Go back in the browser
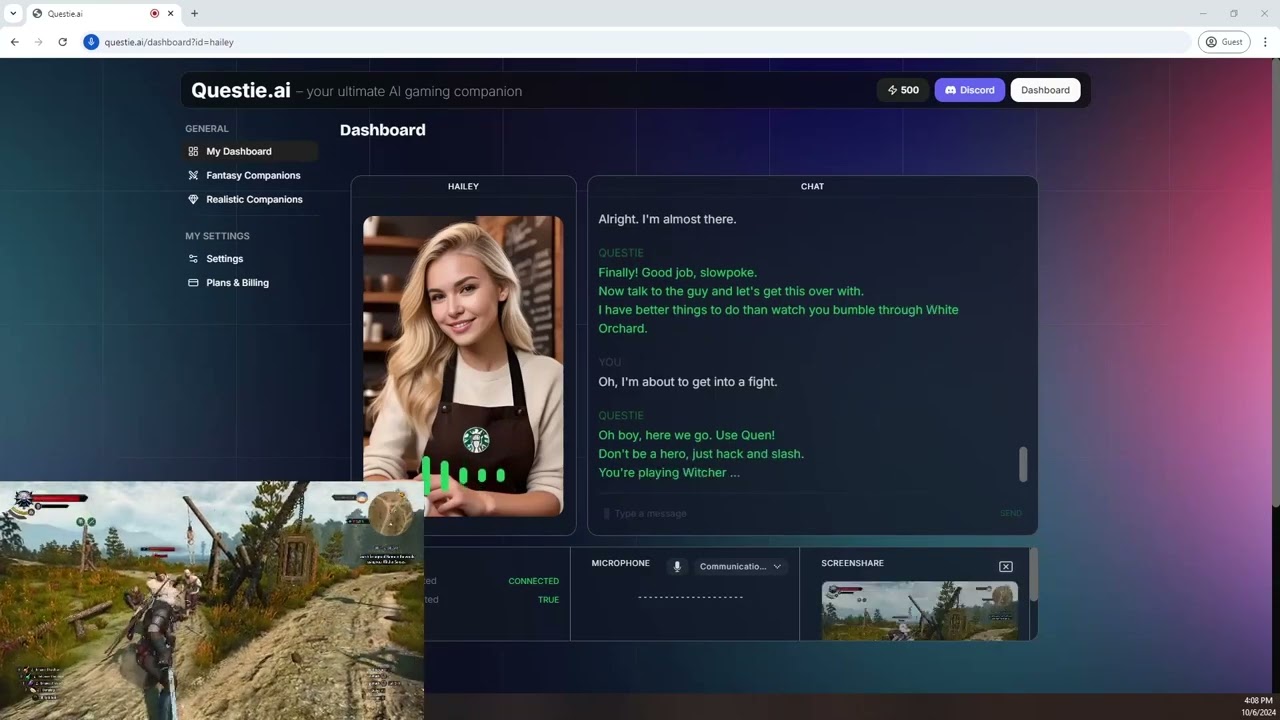The height and width of the screenshot is (720, 1280). pos(14,42)
